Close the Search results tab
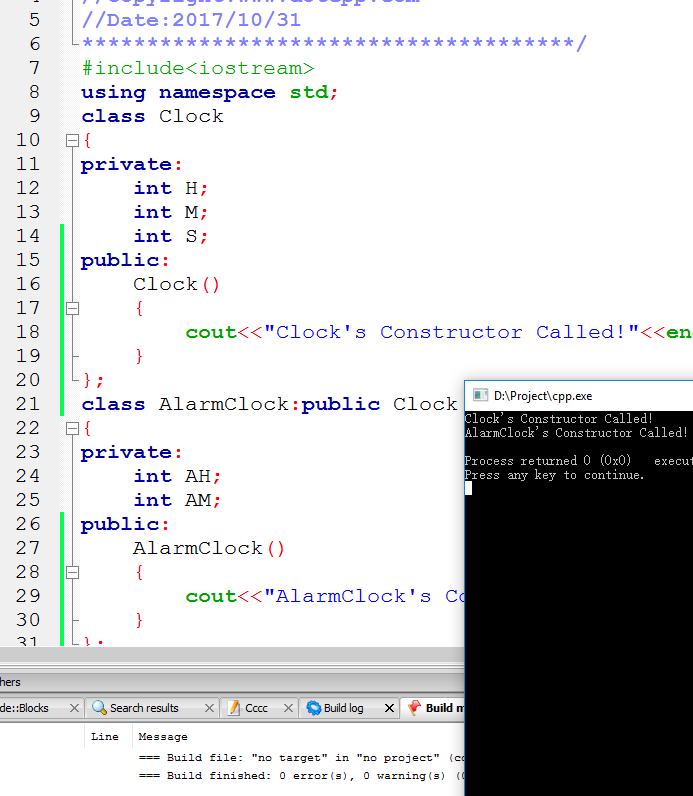This screenshot has height=796, width=693. [x=208, y=708]
